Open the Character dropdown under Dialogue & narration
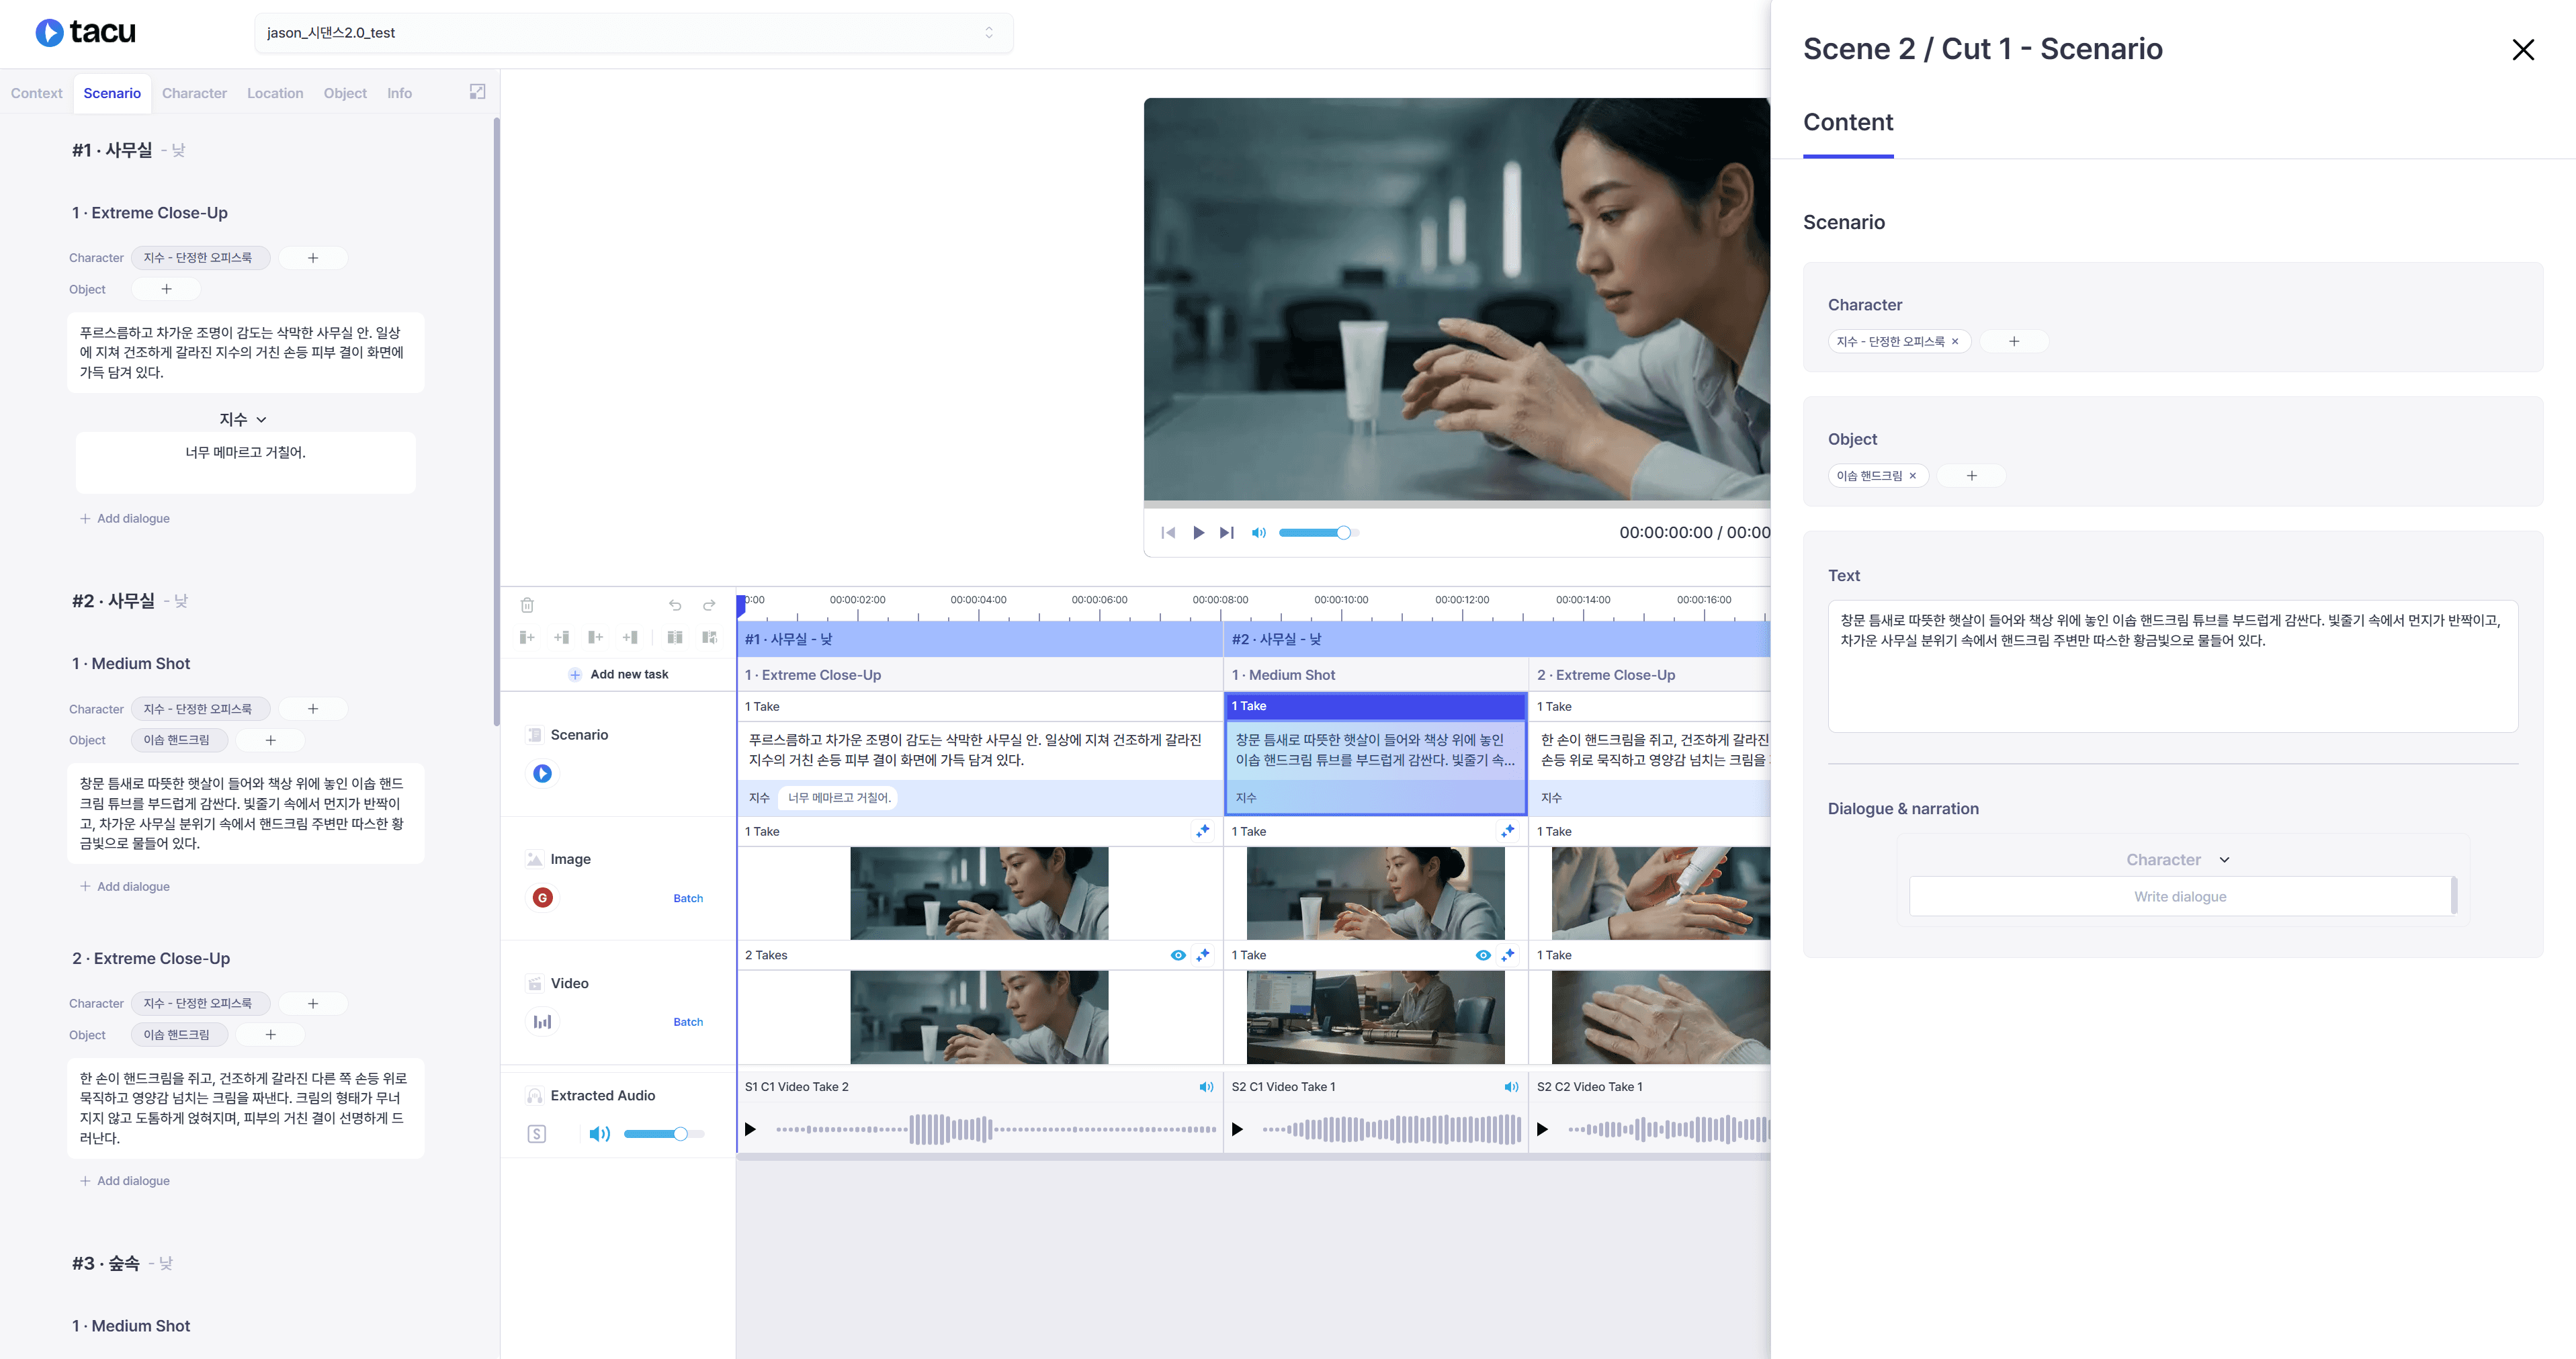Screen dimensions: 2576x1359 coord(2178,860)
